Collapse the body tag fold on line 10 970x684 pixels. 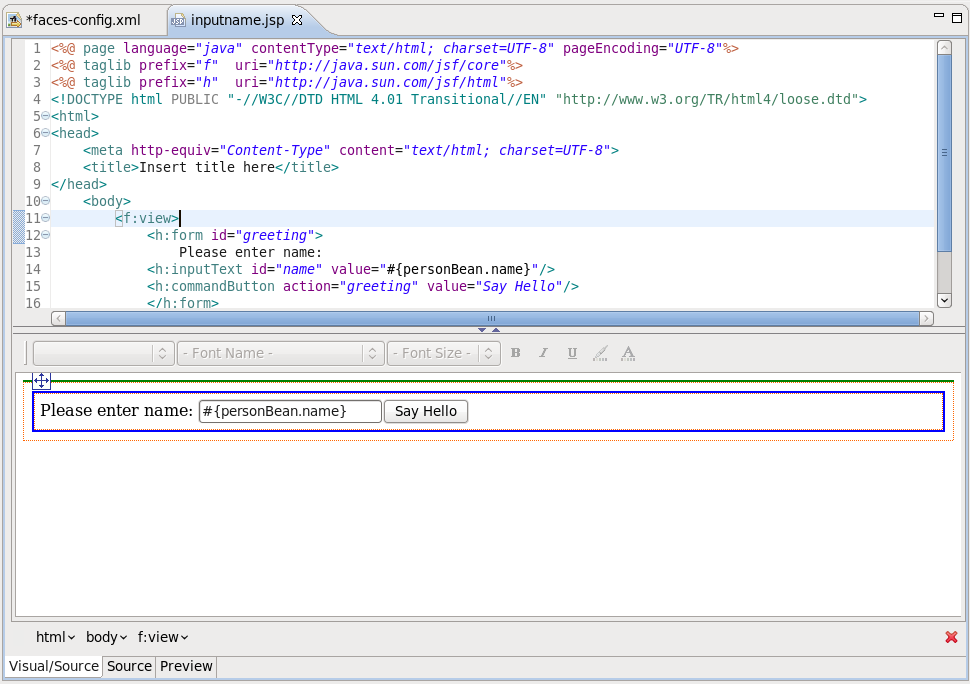[x=45, y=201]
